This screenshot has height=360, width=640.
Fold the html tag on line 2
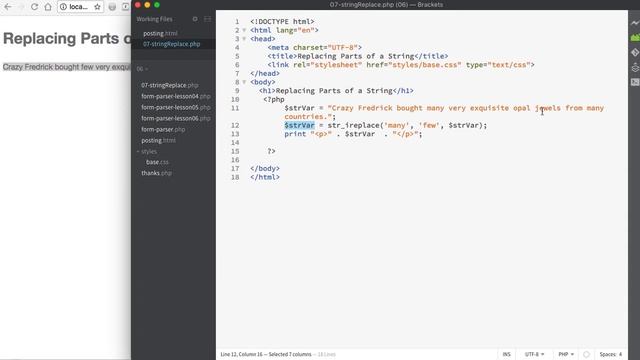point(244,30)
